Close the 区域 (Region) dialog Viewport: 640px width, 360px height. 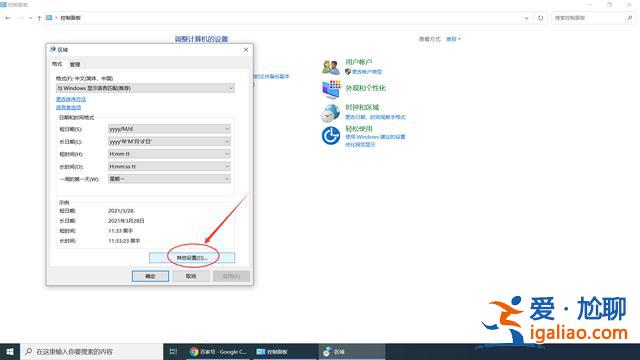pos(246,49)
